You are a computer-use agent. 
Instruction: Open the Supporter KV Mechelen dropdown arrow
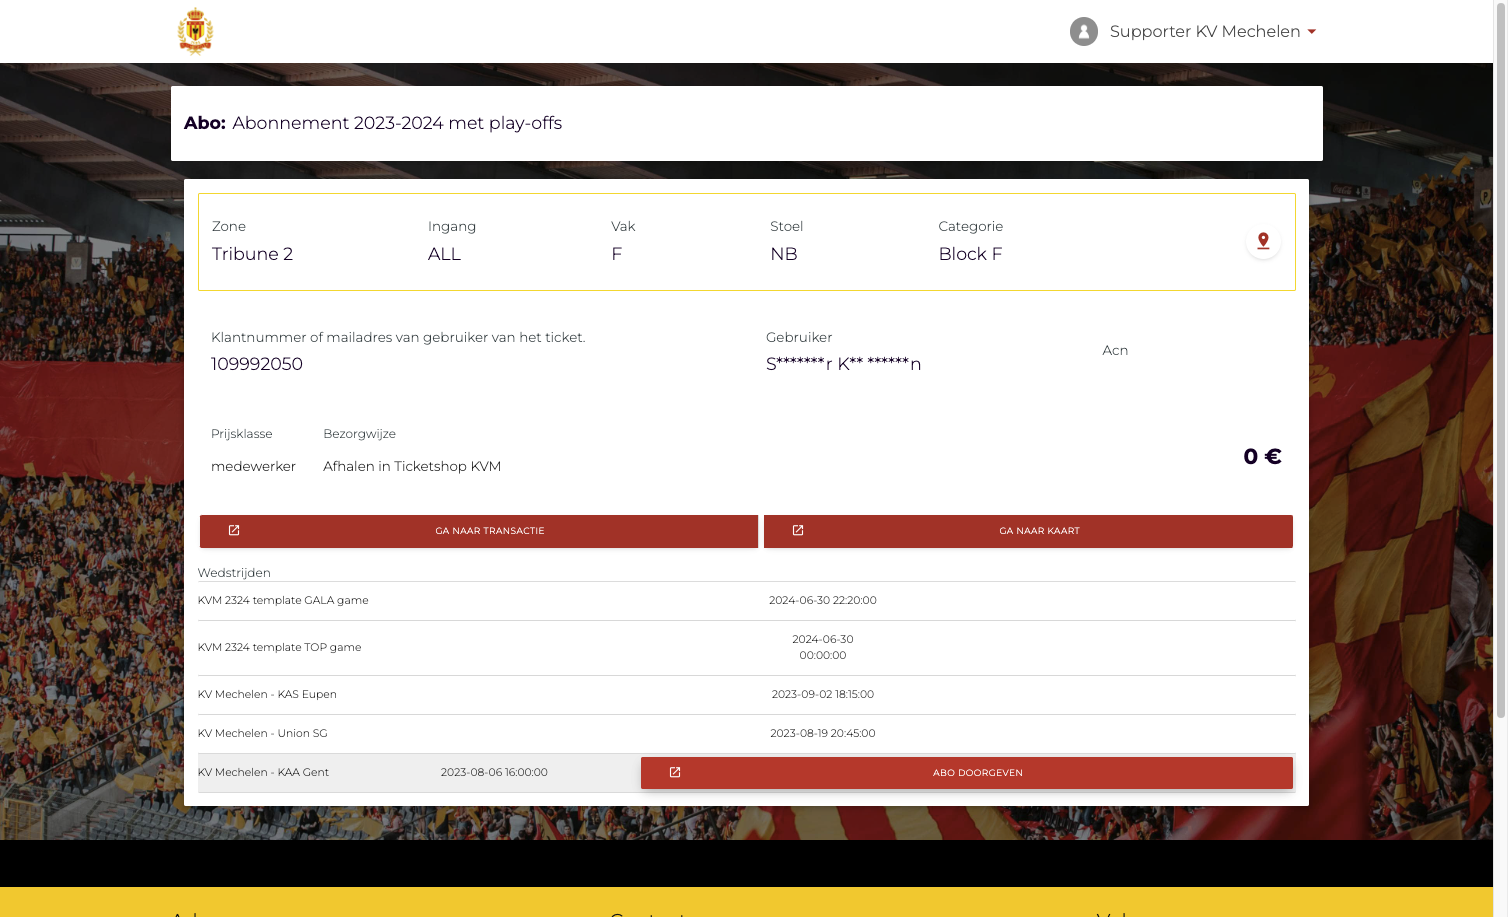tap(1312, 32)
